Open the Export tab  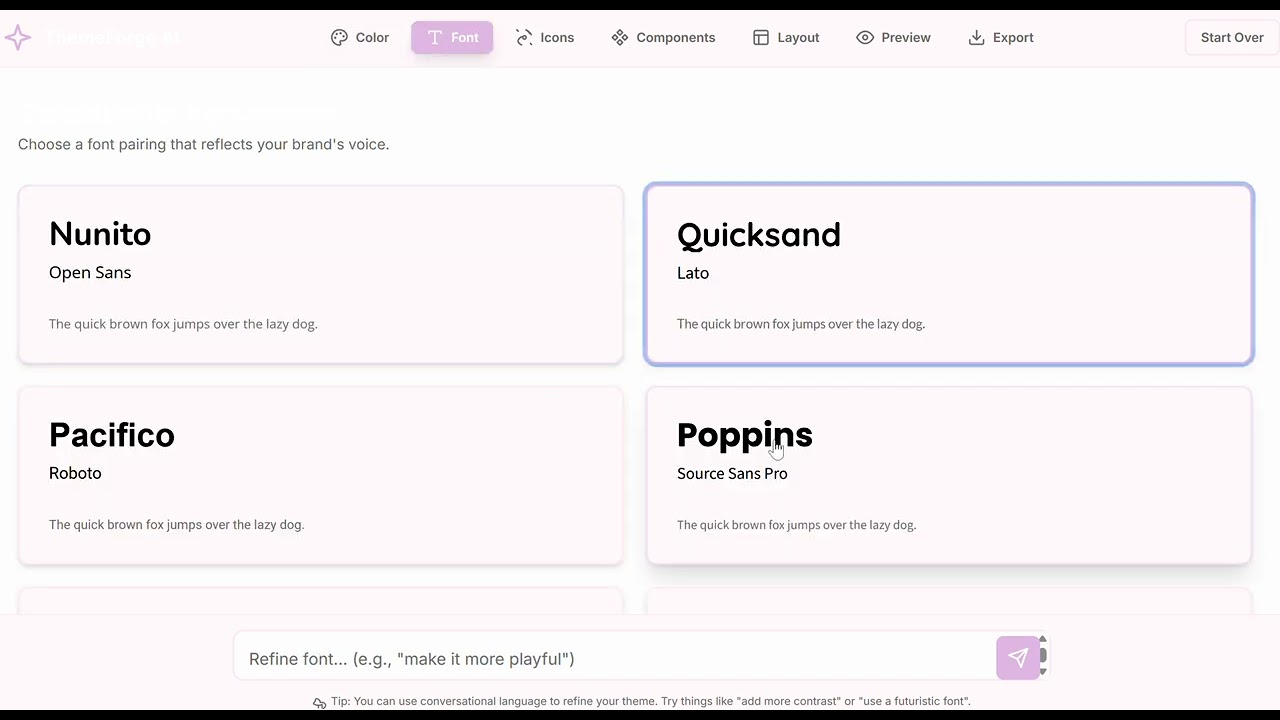[x=1001, y=38]
